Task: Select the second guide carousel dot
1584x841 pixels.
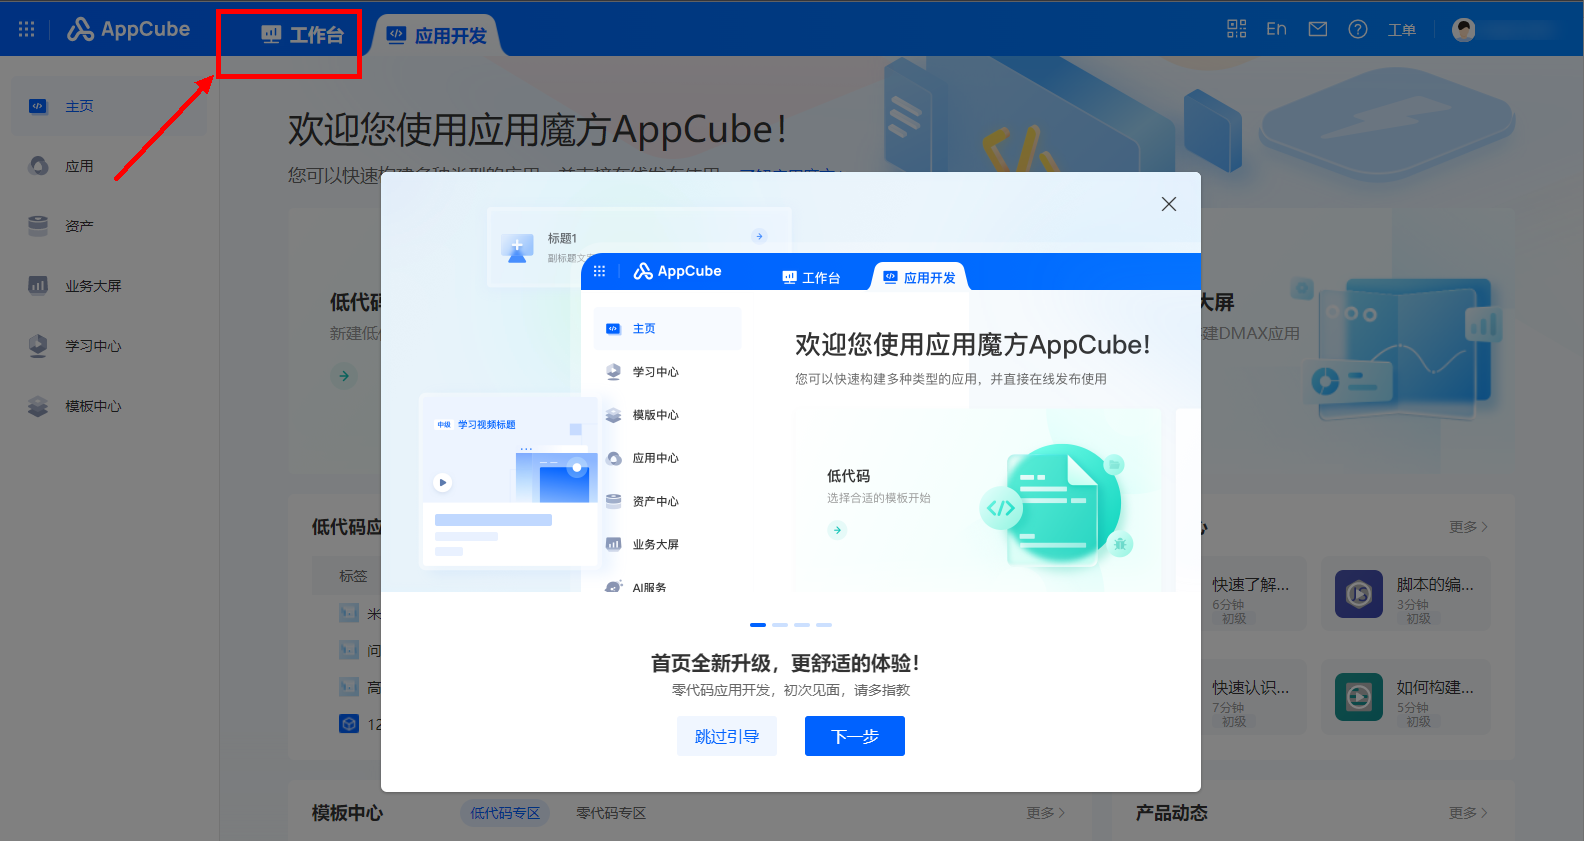Action: [780, 625]
